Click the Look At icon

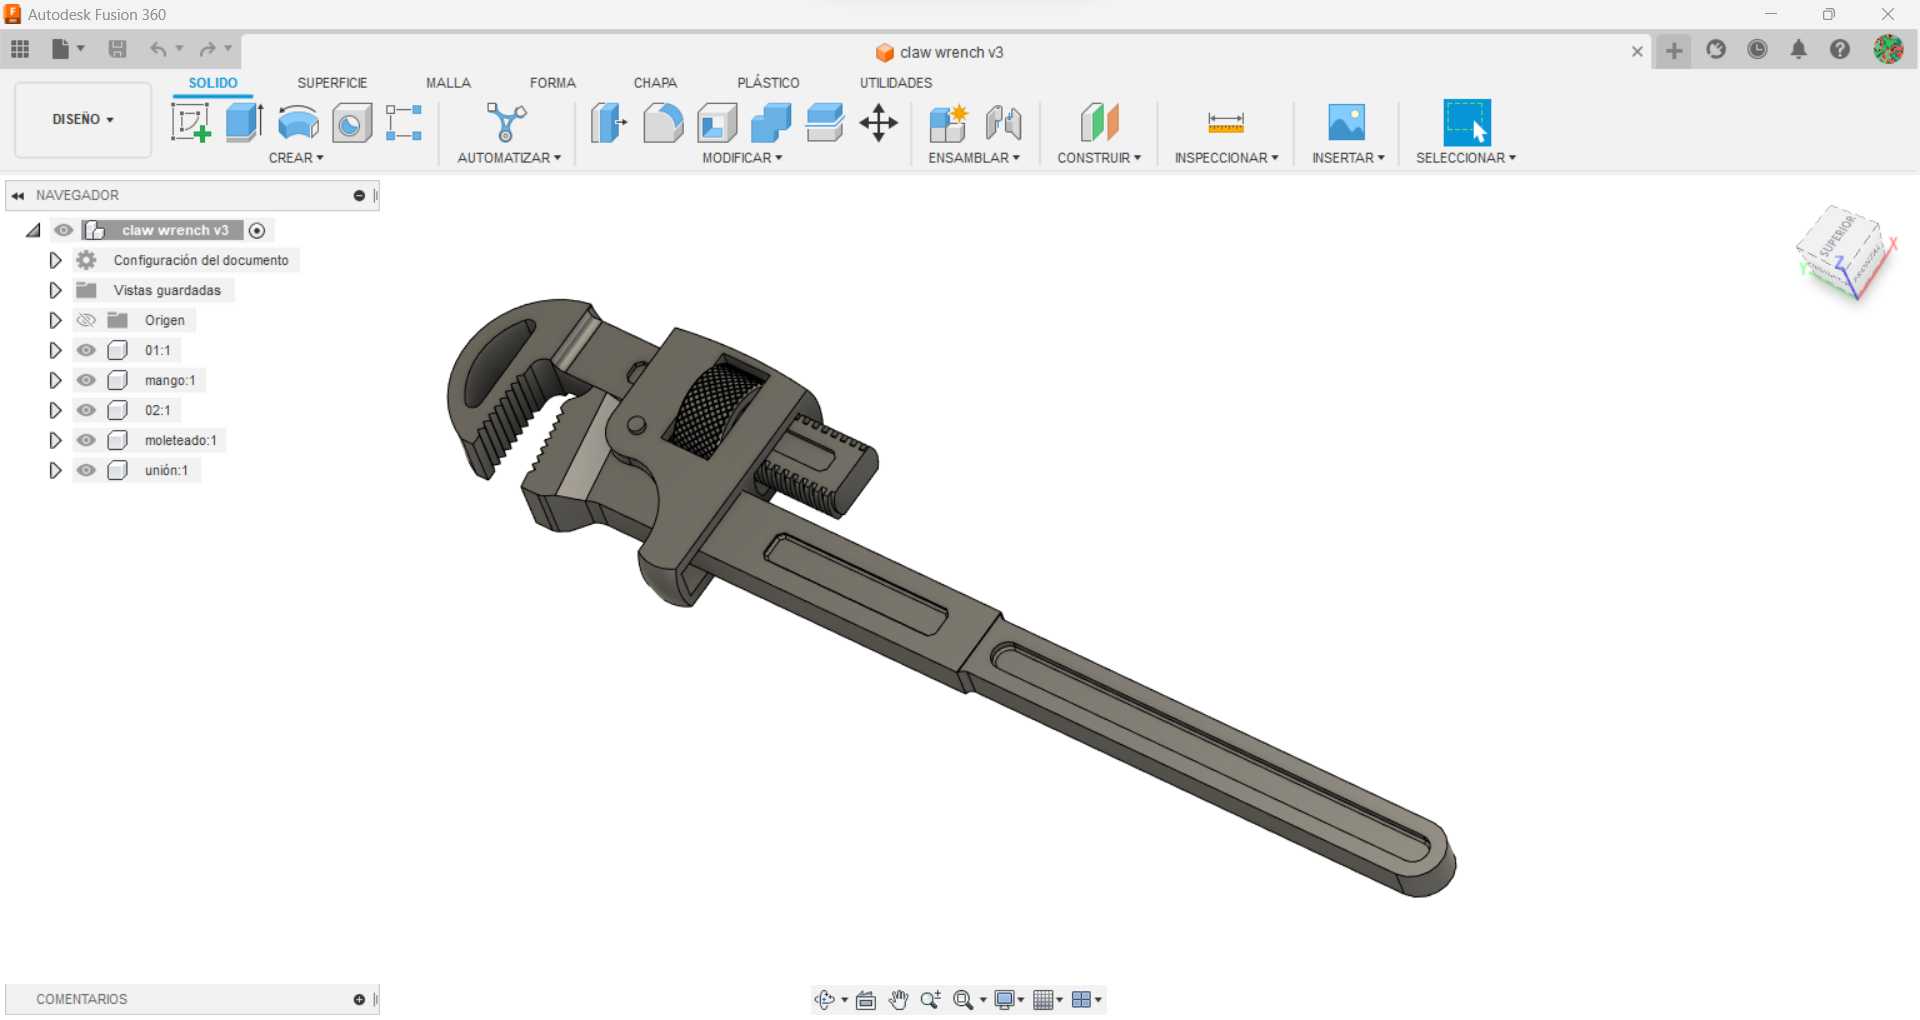[x=866, y=999]
